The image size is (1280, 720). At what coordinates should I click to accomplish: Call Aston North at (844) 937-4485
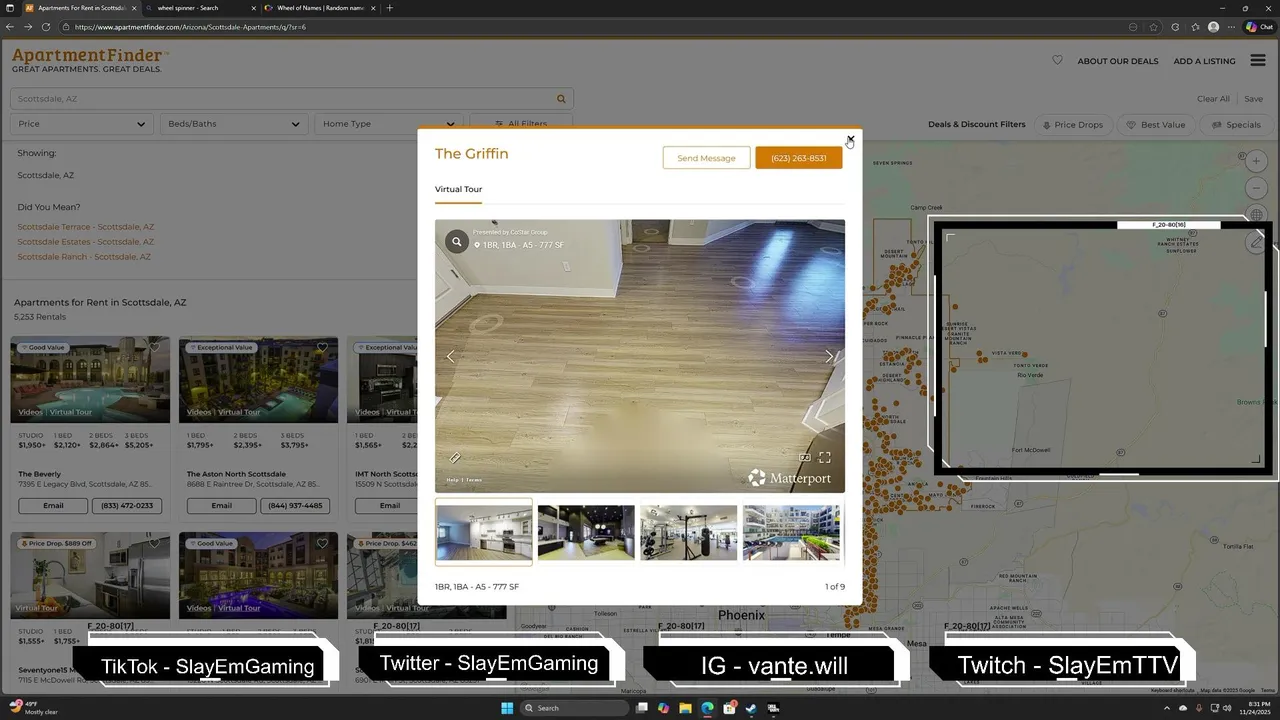295,506
